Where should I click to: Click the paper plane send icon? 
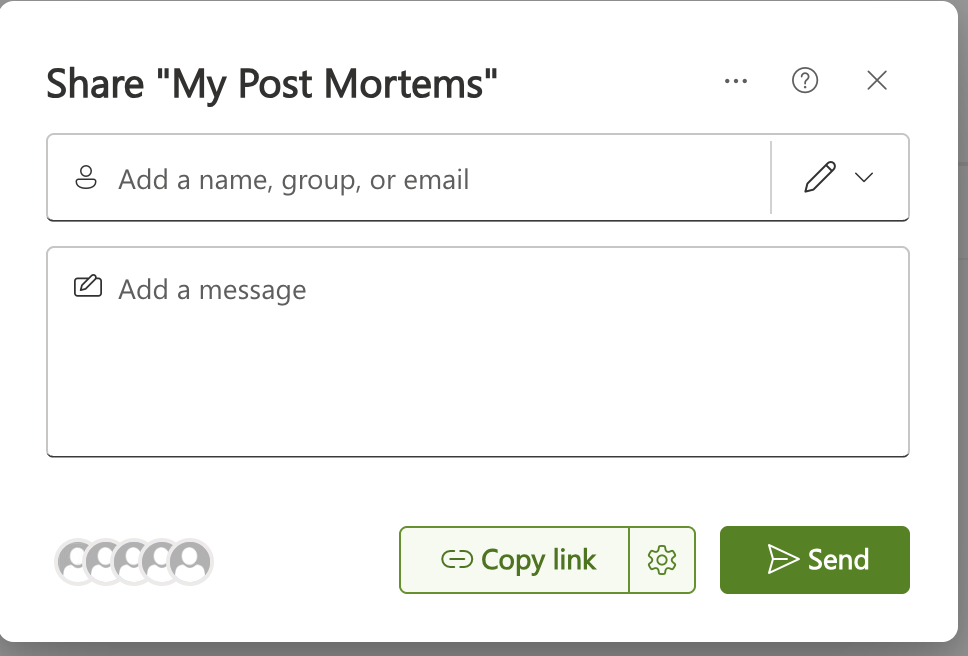(x=782, y=560)
